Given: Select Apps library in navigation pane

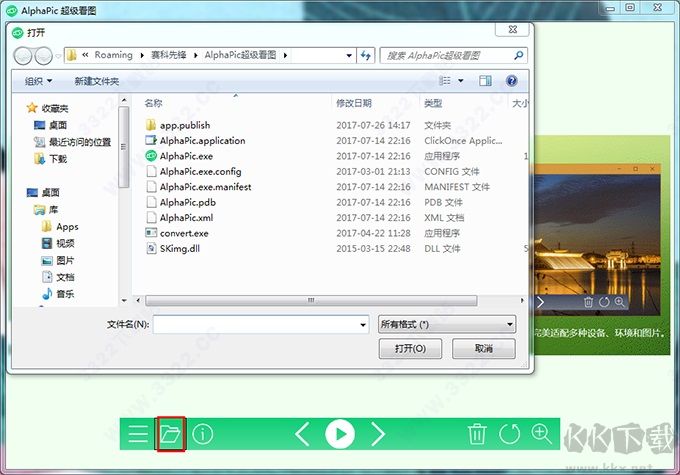Looking at the screenshot, I should [60, 226].
